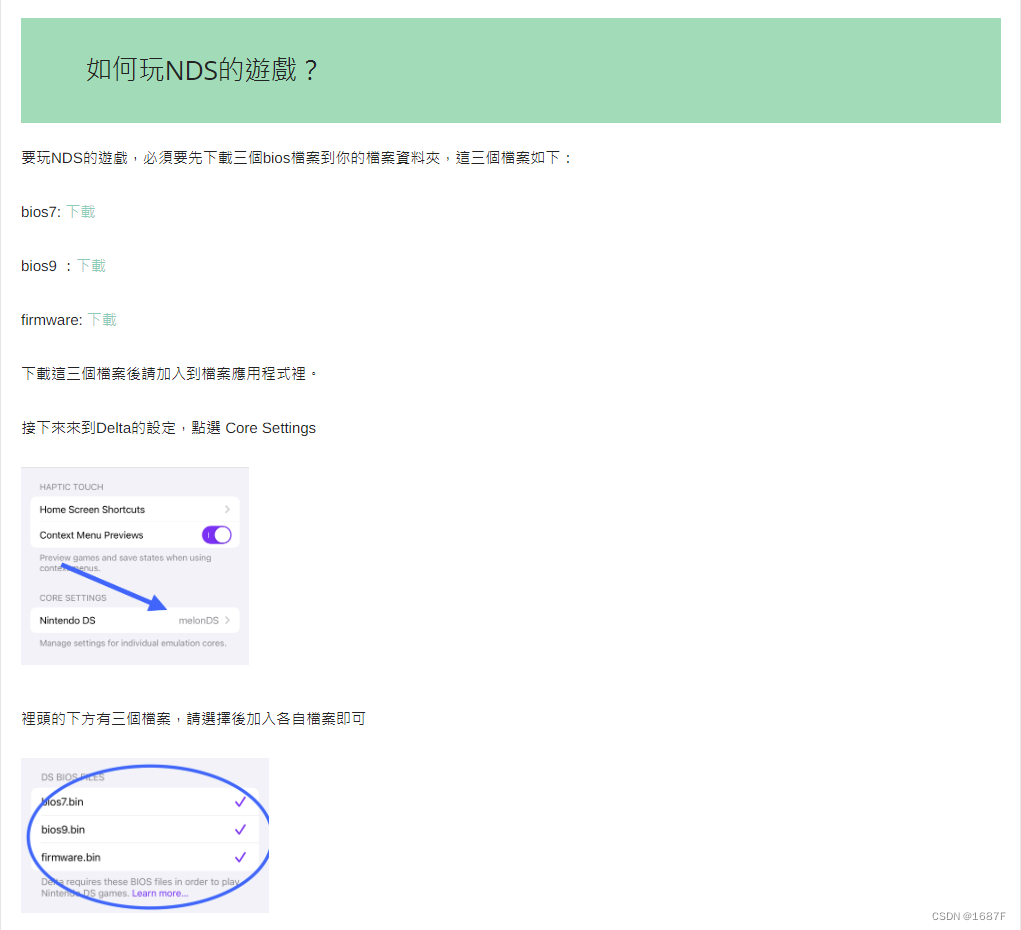Click the bios7.bin checkmark
This screenshot has height=930, width=1021.
click(240, 802)
